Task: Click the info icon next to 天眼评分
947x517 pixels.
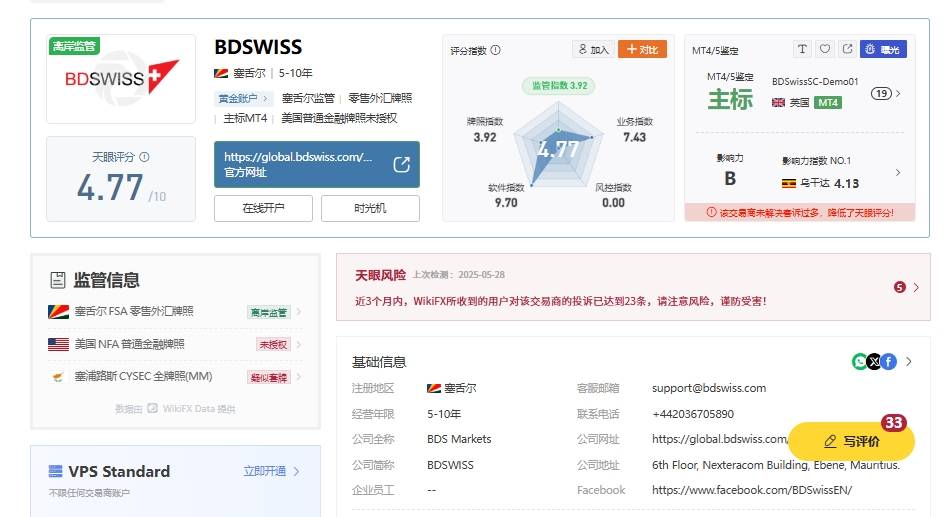Action: coord(144,157)
